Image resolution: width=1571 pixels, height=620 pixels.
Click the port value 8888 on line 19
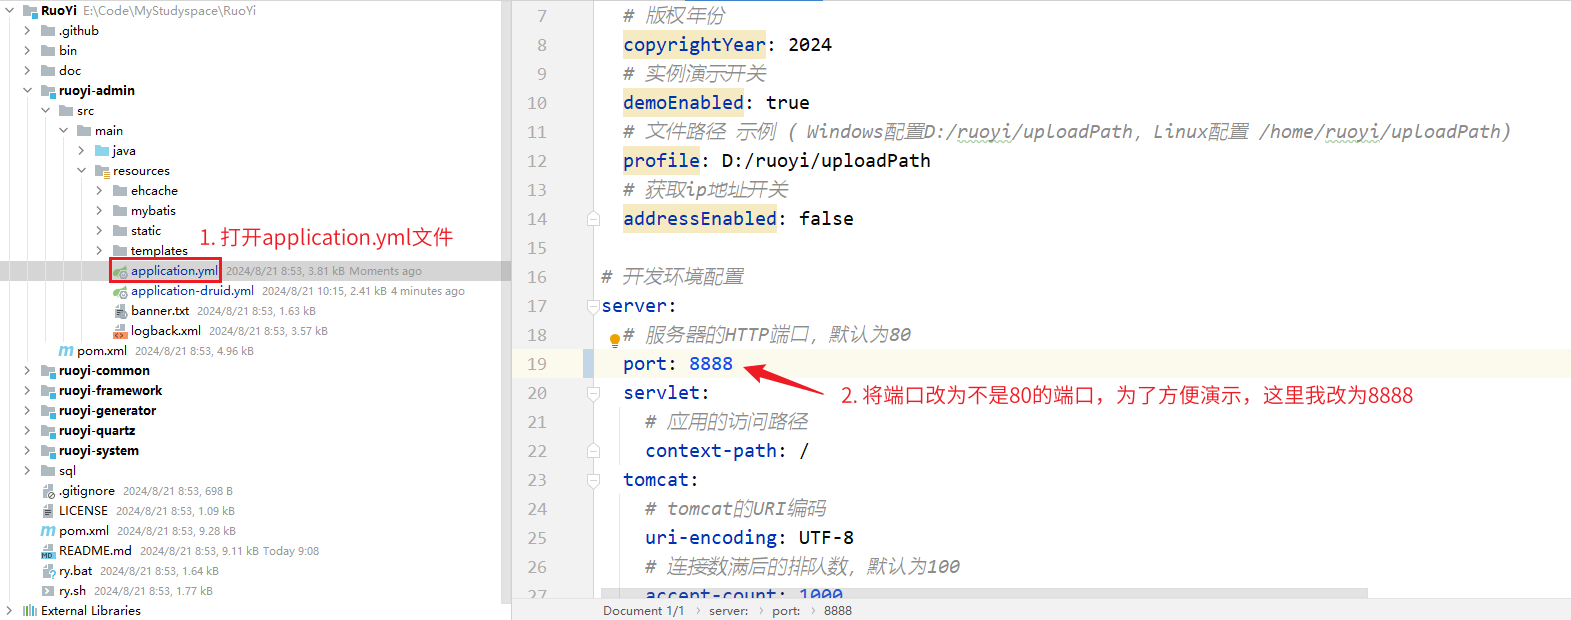[710, 364]
